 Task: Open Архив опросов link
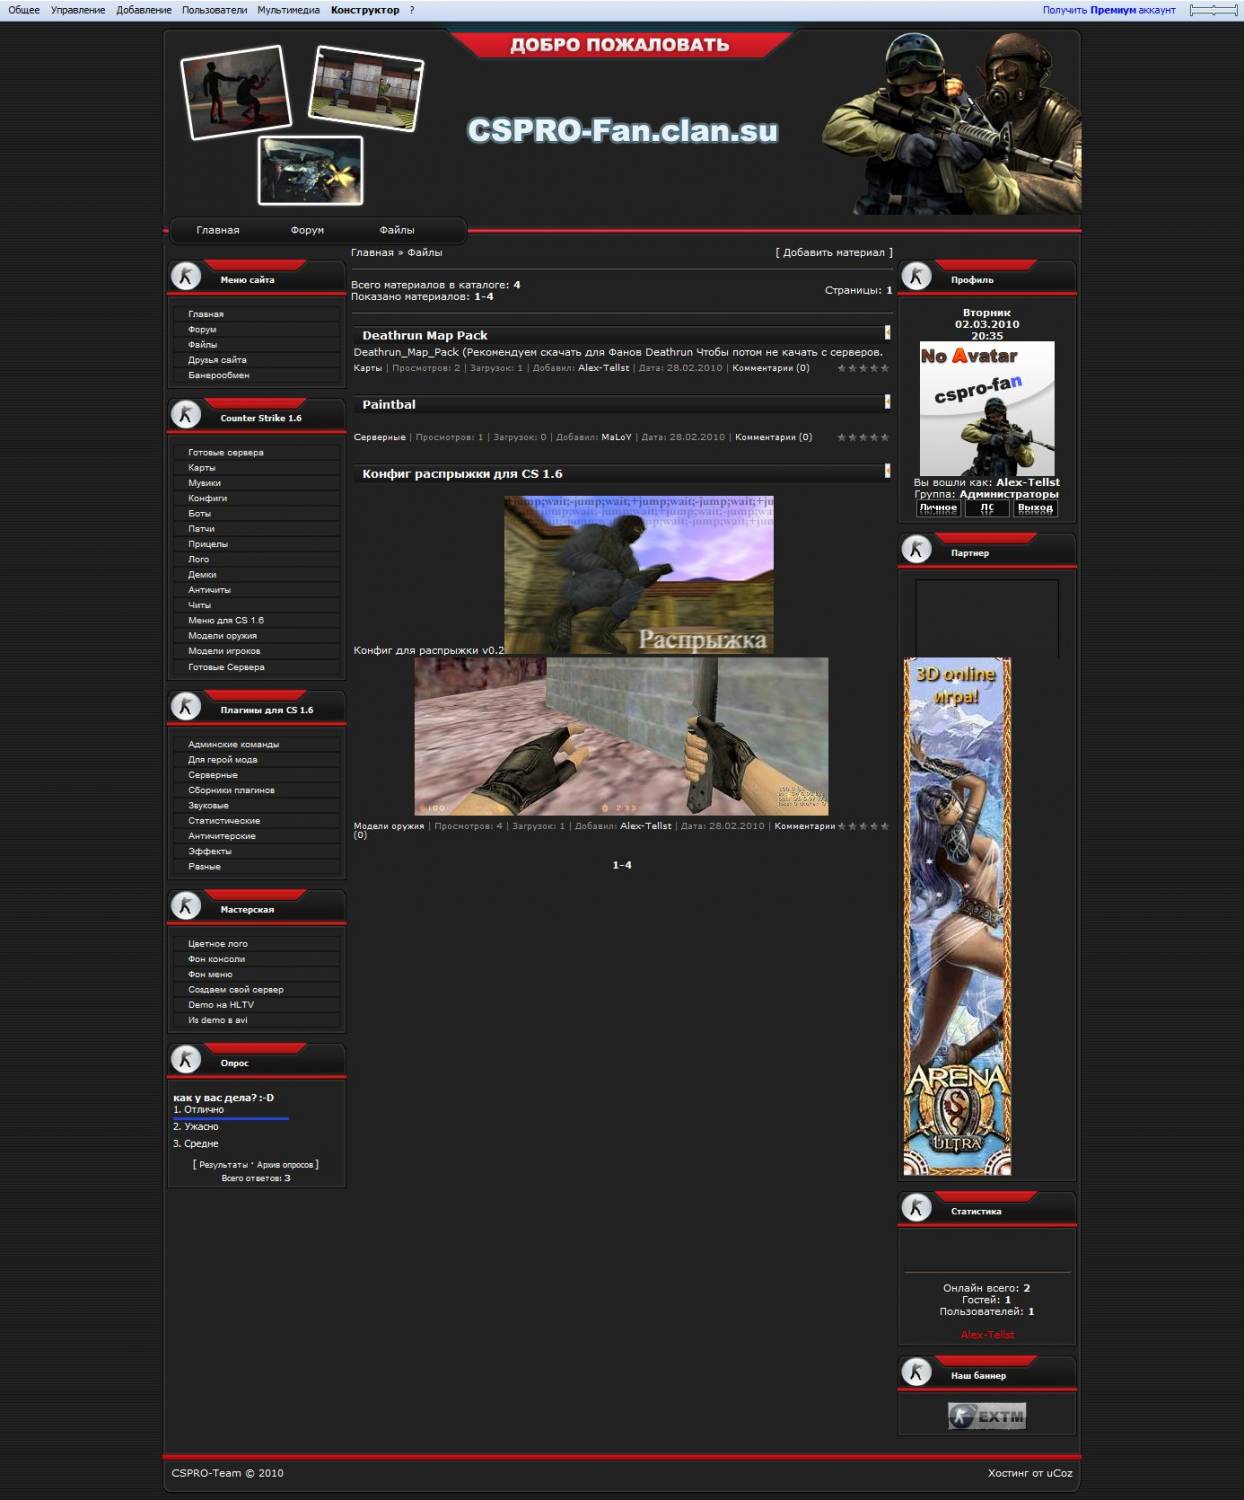[285, 1165]
